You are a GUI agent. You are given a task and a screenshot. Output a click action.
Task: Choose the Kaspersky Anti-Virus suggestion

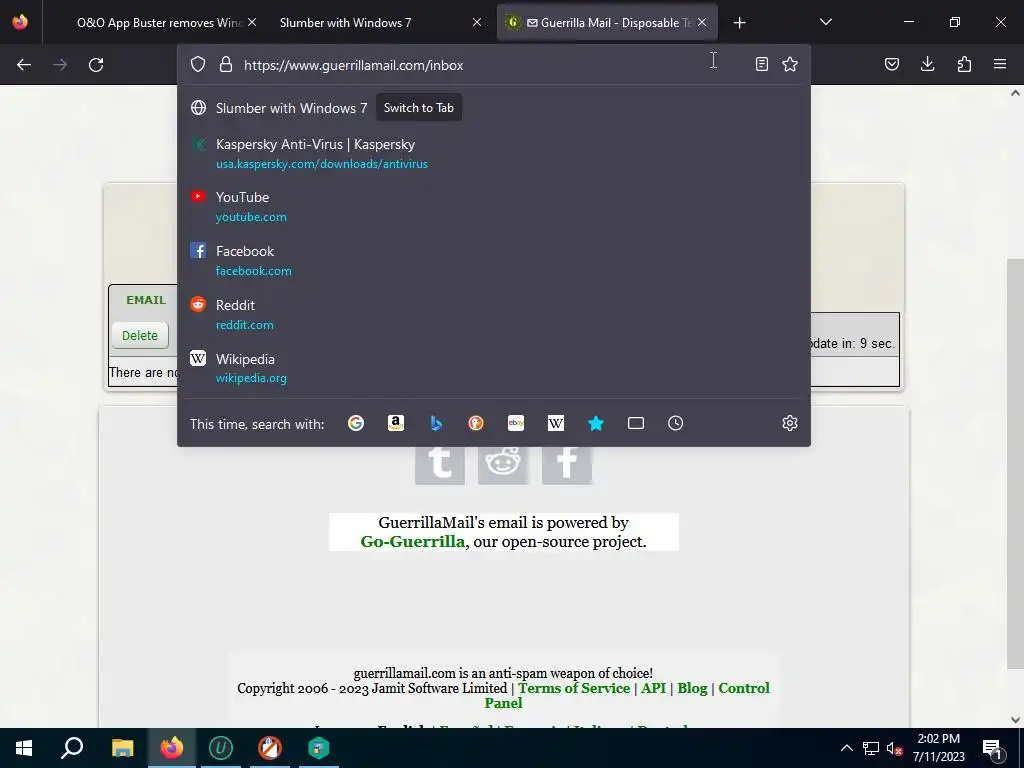494,153
